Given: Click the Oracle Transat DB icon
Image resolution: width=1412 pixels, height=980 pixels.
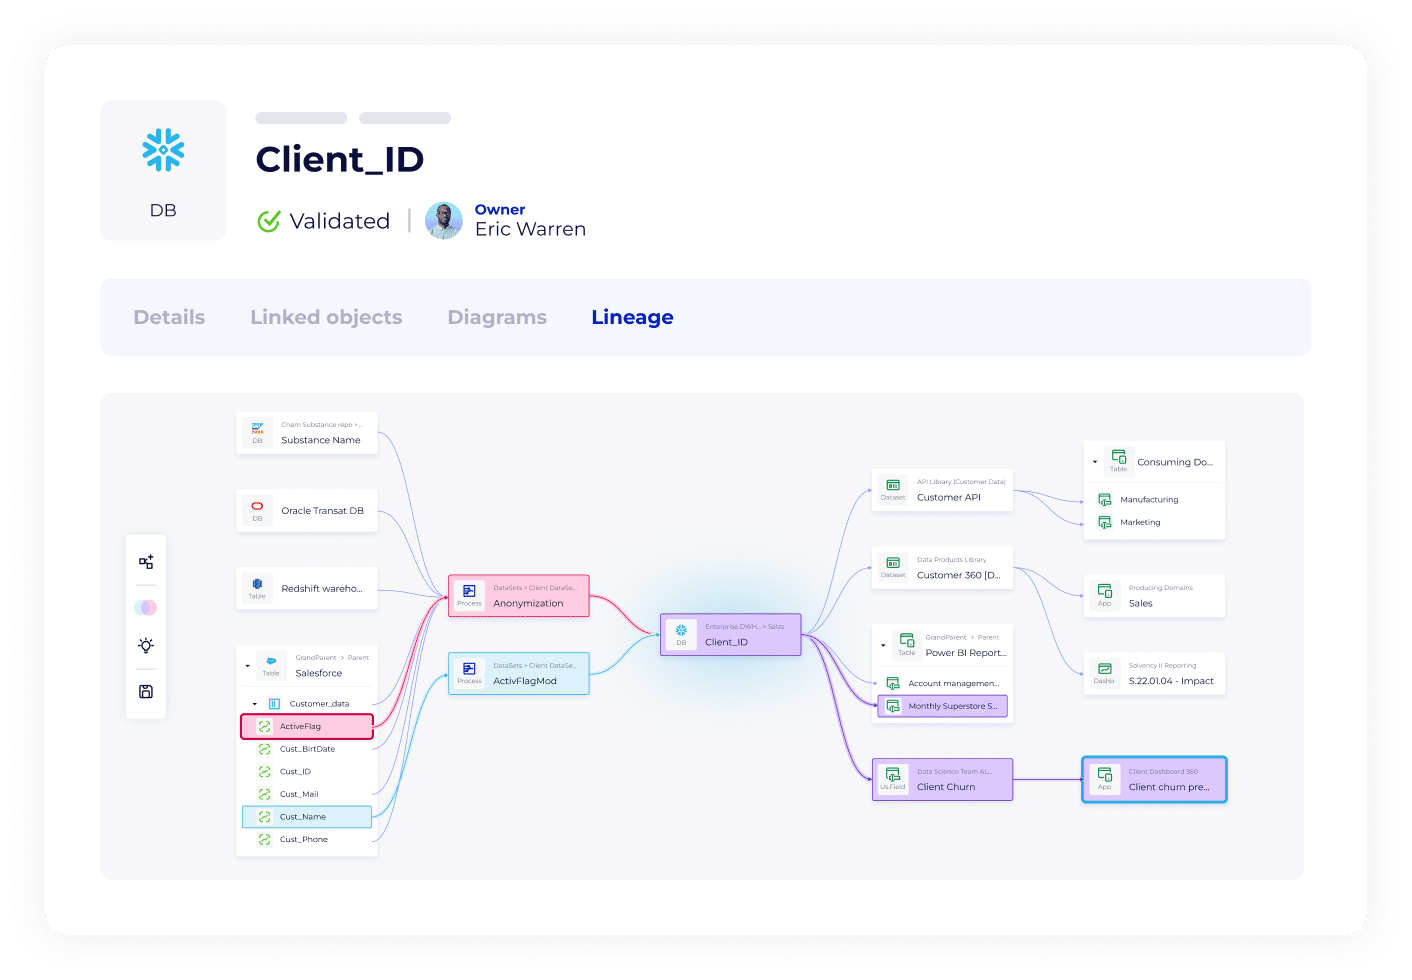Looking at the screenshot, I should [257, 509].
